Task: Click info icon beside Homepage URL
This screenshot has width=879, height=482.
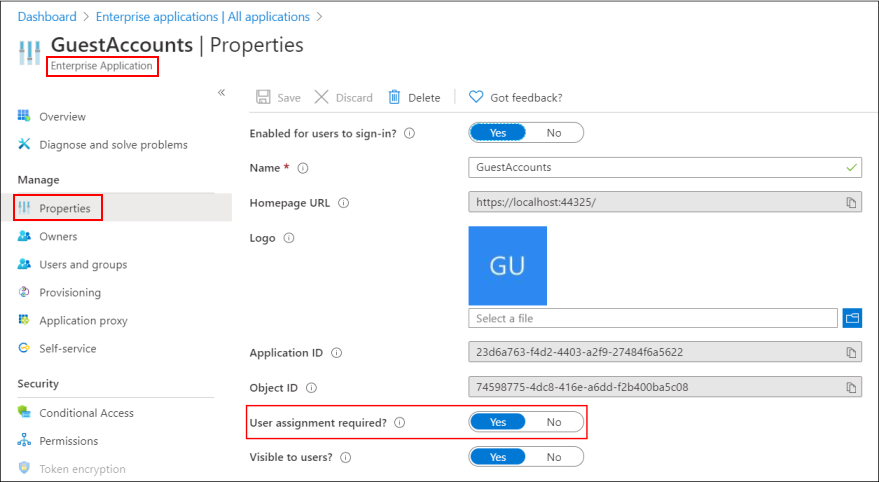Action: click(x=344, y=203)
